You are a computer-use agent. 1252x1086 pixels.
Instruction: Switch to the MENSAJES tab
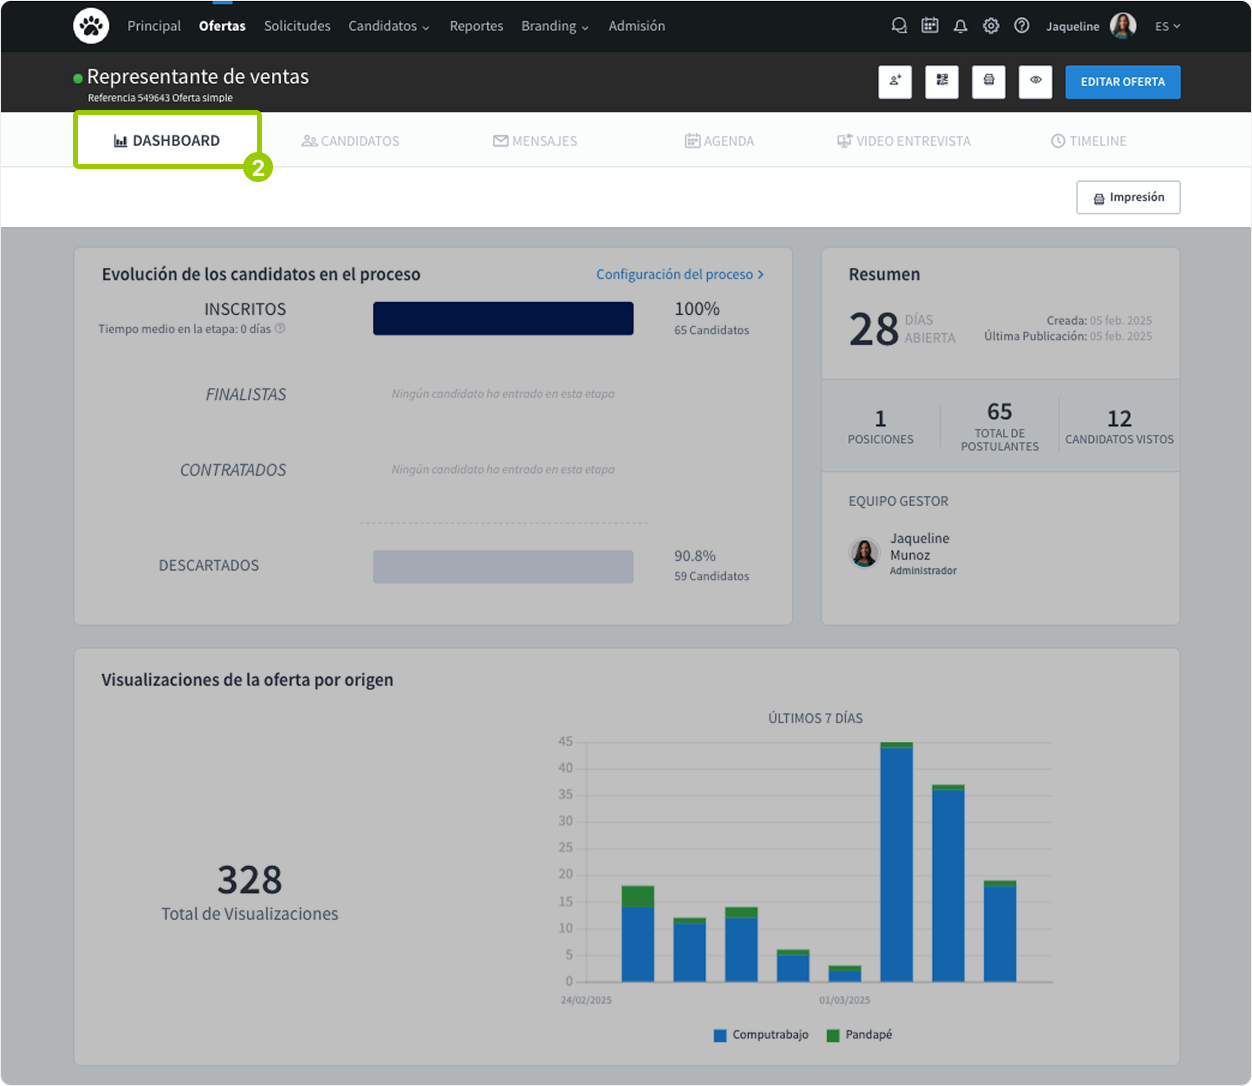point(534,141)
